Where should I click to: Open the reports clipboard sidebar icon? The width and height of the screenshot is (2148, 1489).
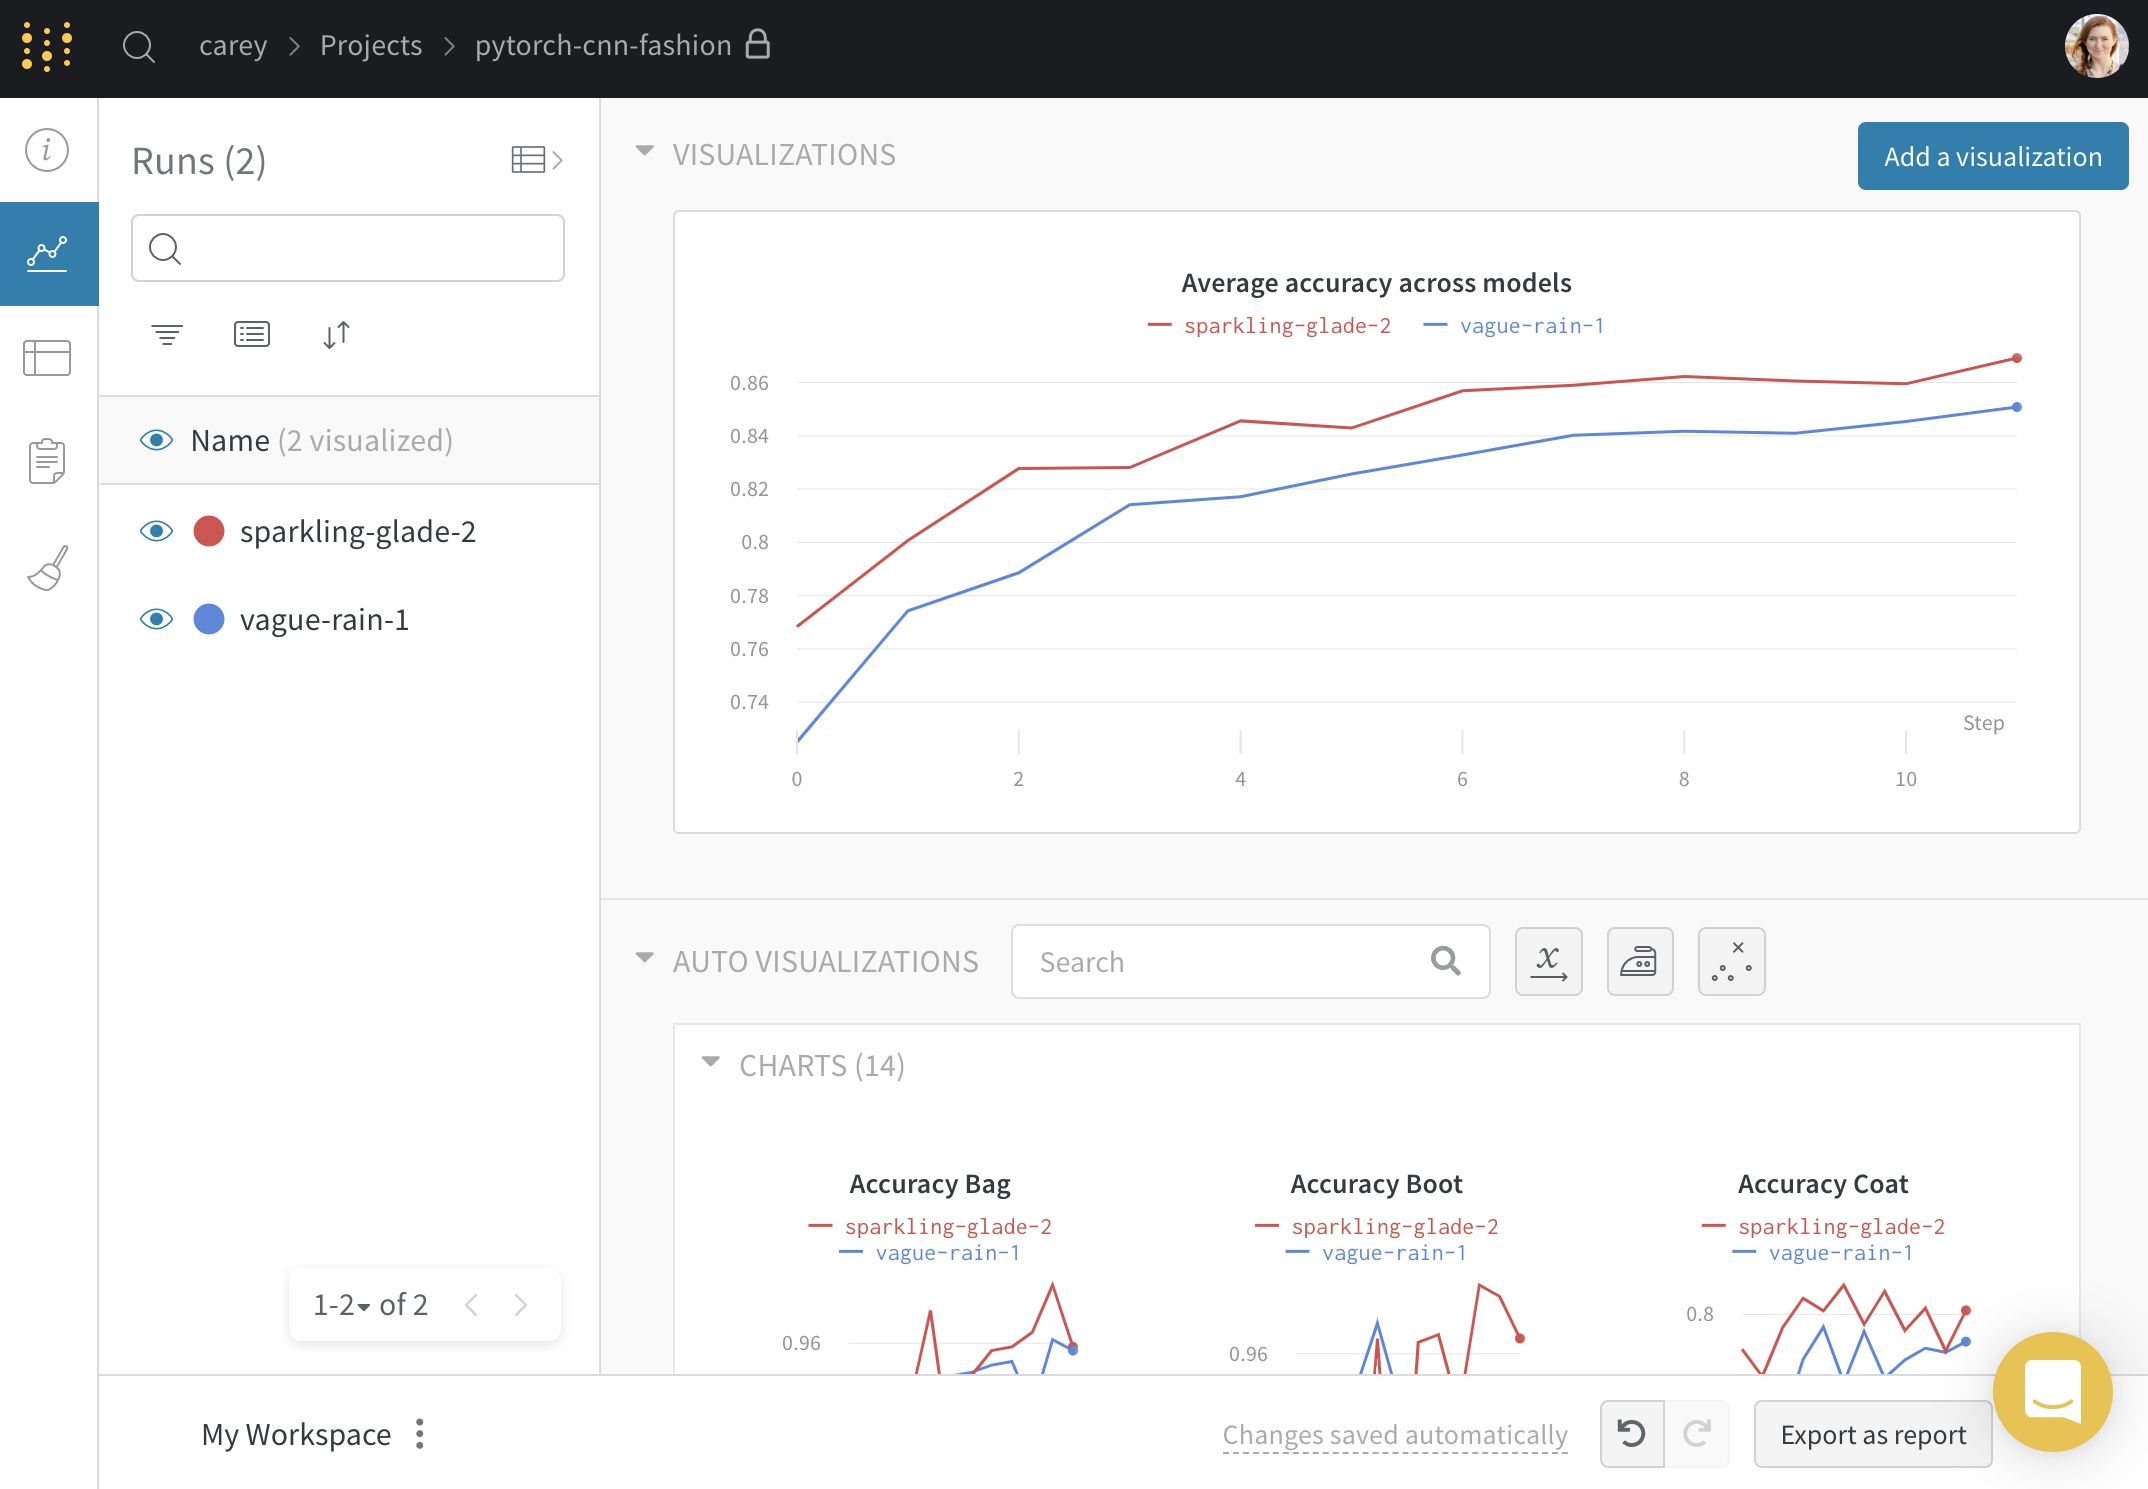(47, 461)
